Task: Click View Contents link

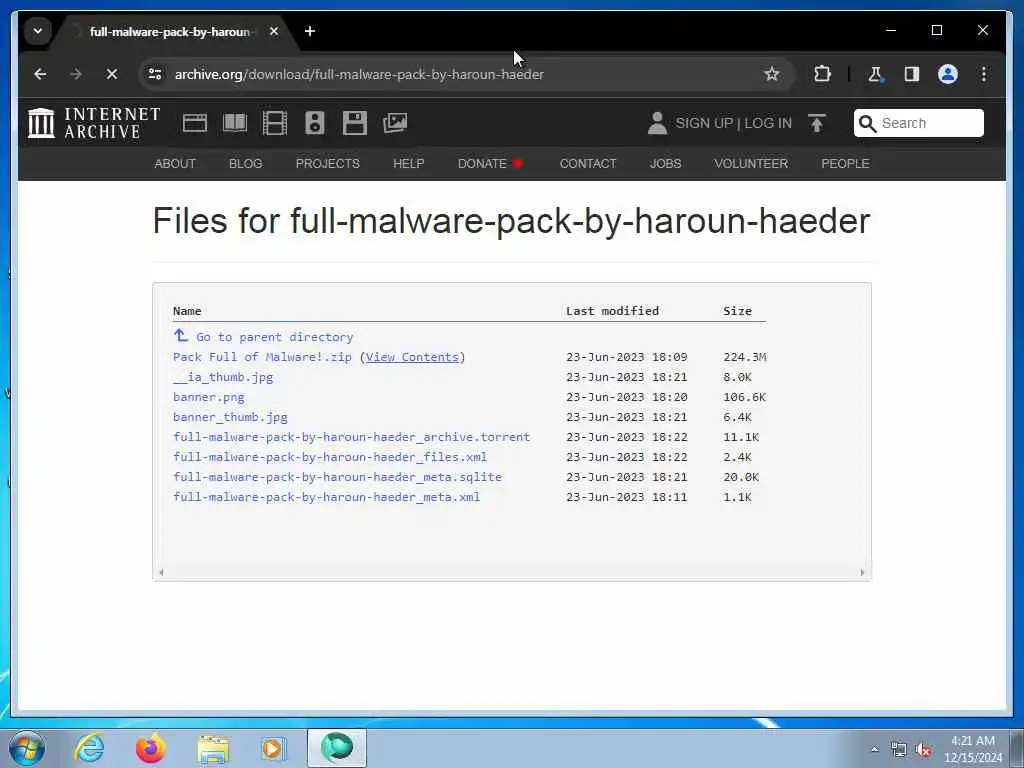Action: click(412, 357)
